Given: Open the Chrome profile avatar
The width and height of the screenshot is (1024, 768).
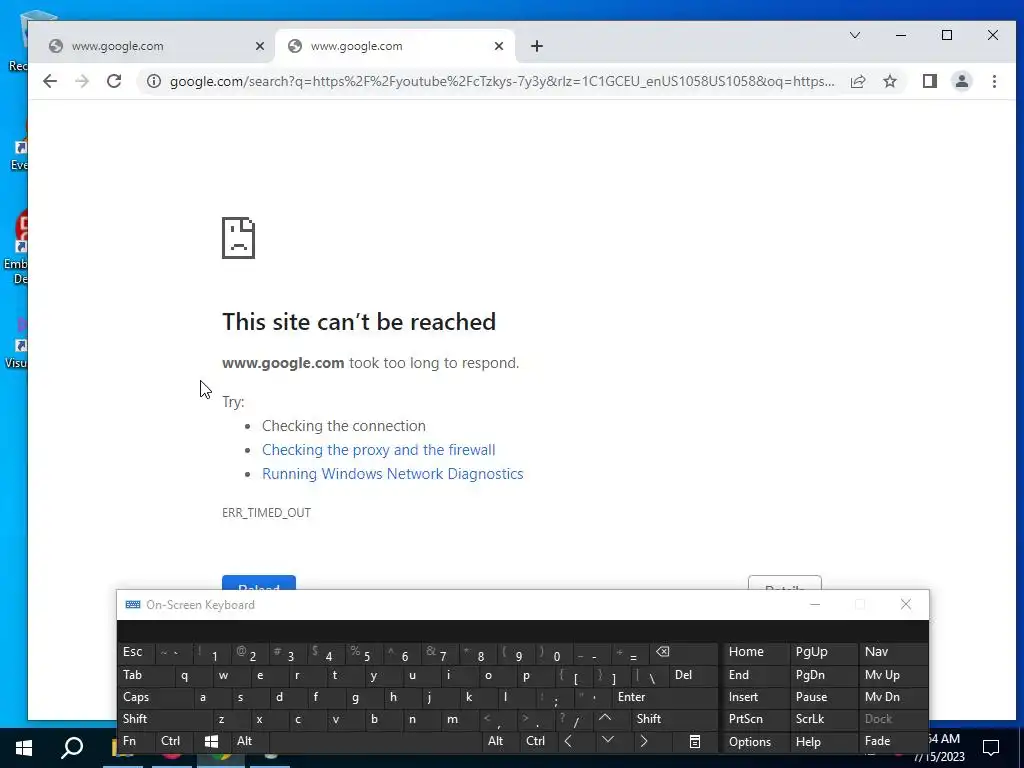Looking at the screenshot, I should coord(962,81).
